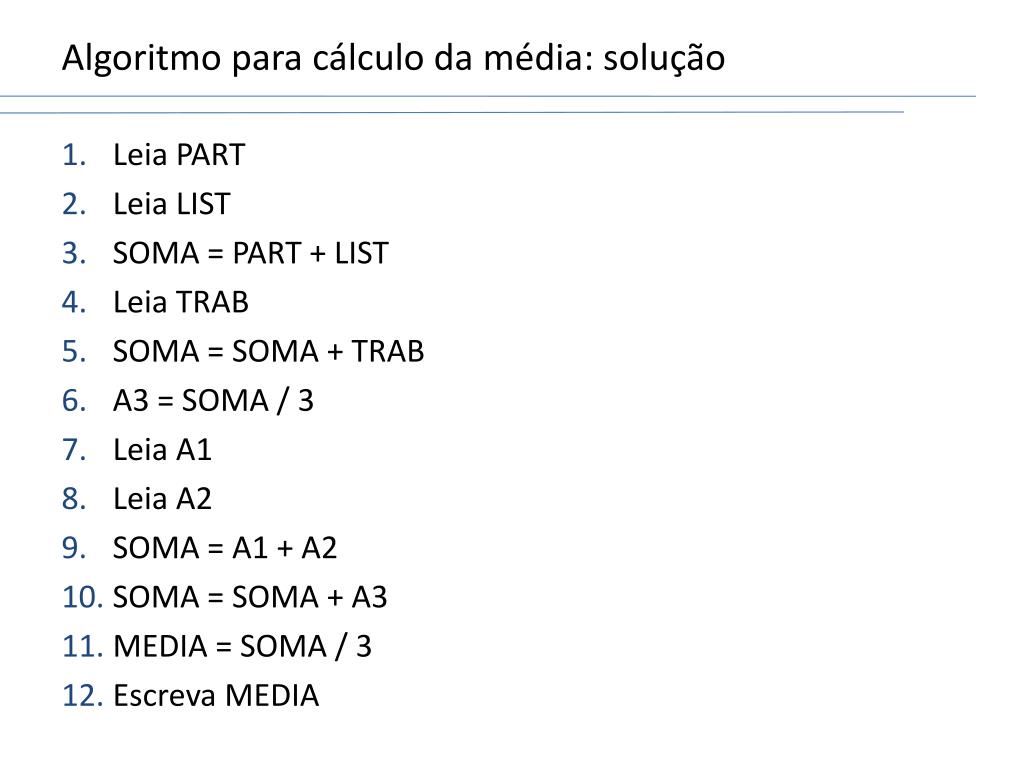This screenshot has height=768, width=1024.
Task: Click step MEDIA = SOMA / 3
Action: point(242,647)
